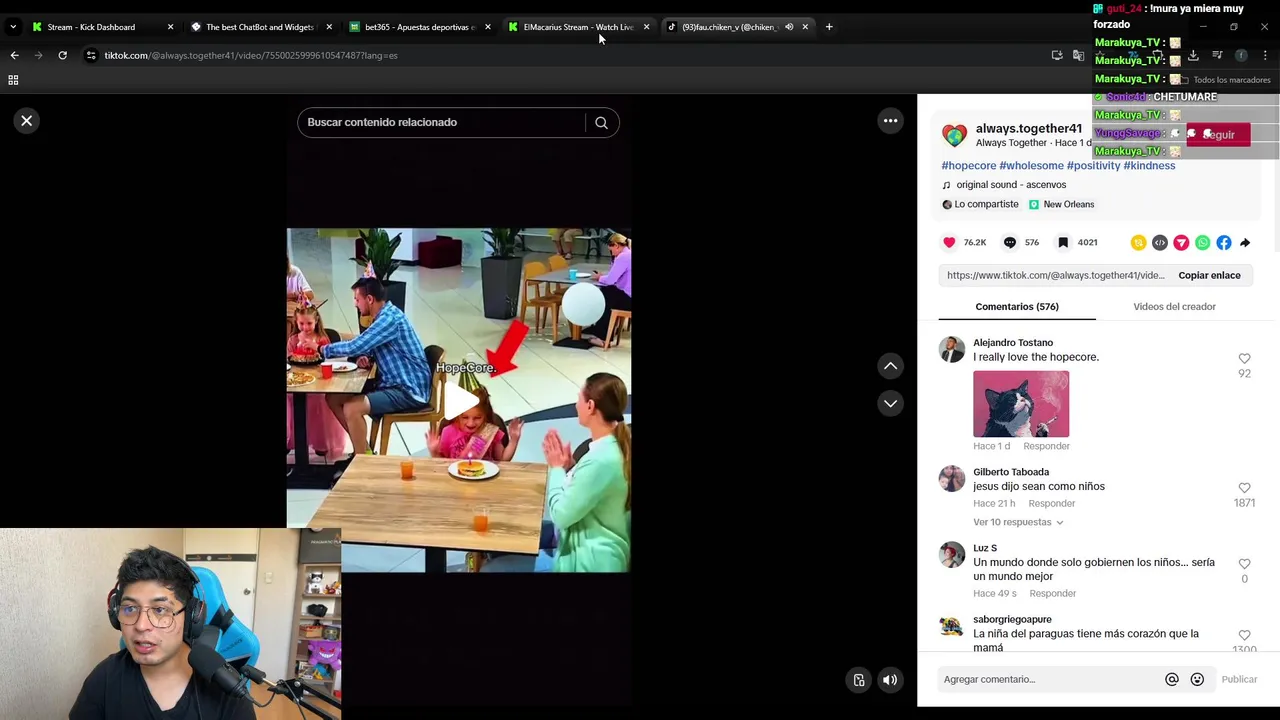Image resolution: width=1280 pixels, height=720 pixels.
Task: Click the translate page icon
Action: (1078, 55)
